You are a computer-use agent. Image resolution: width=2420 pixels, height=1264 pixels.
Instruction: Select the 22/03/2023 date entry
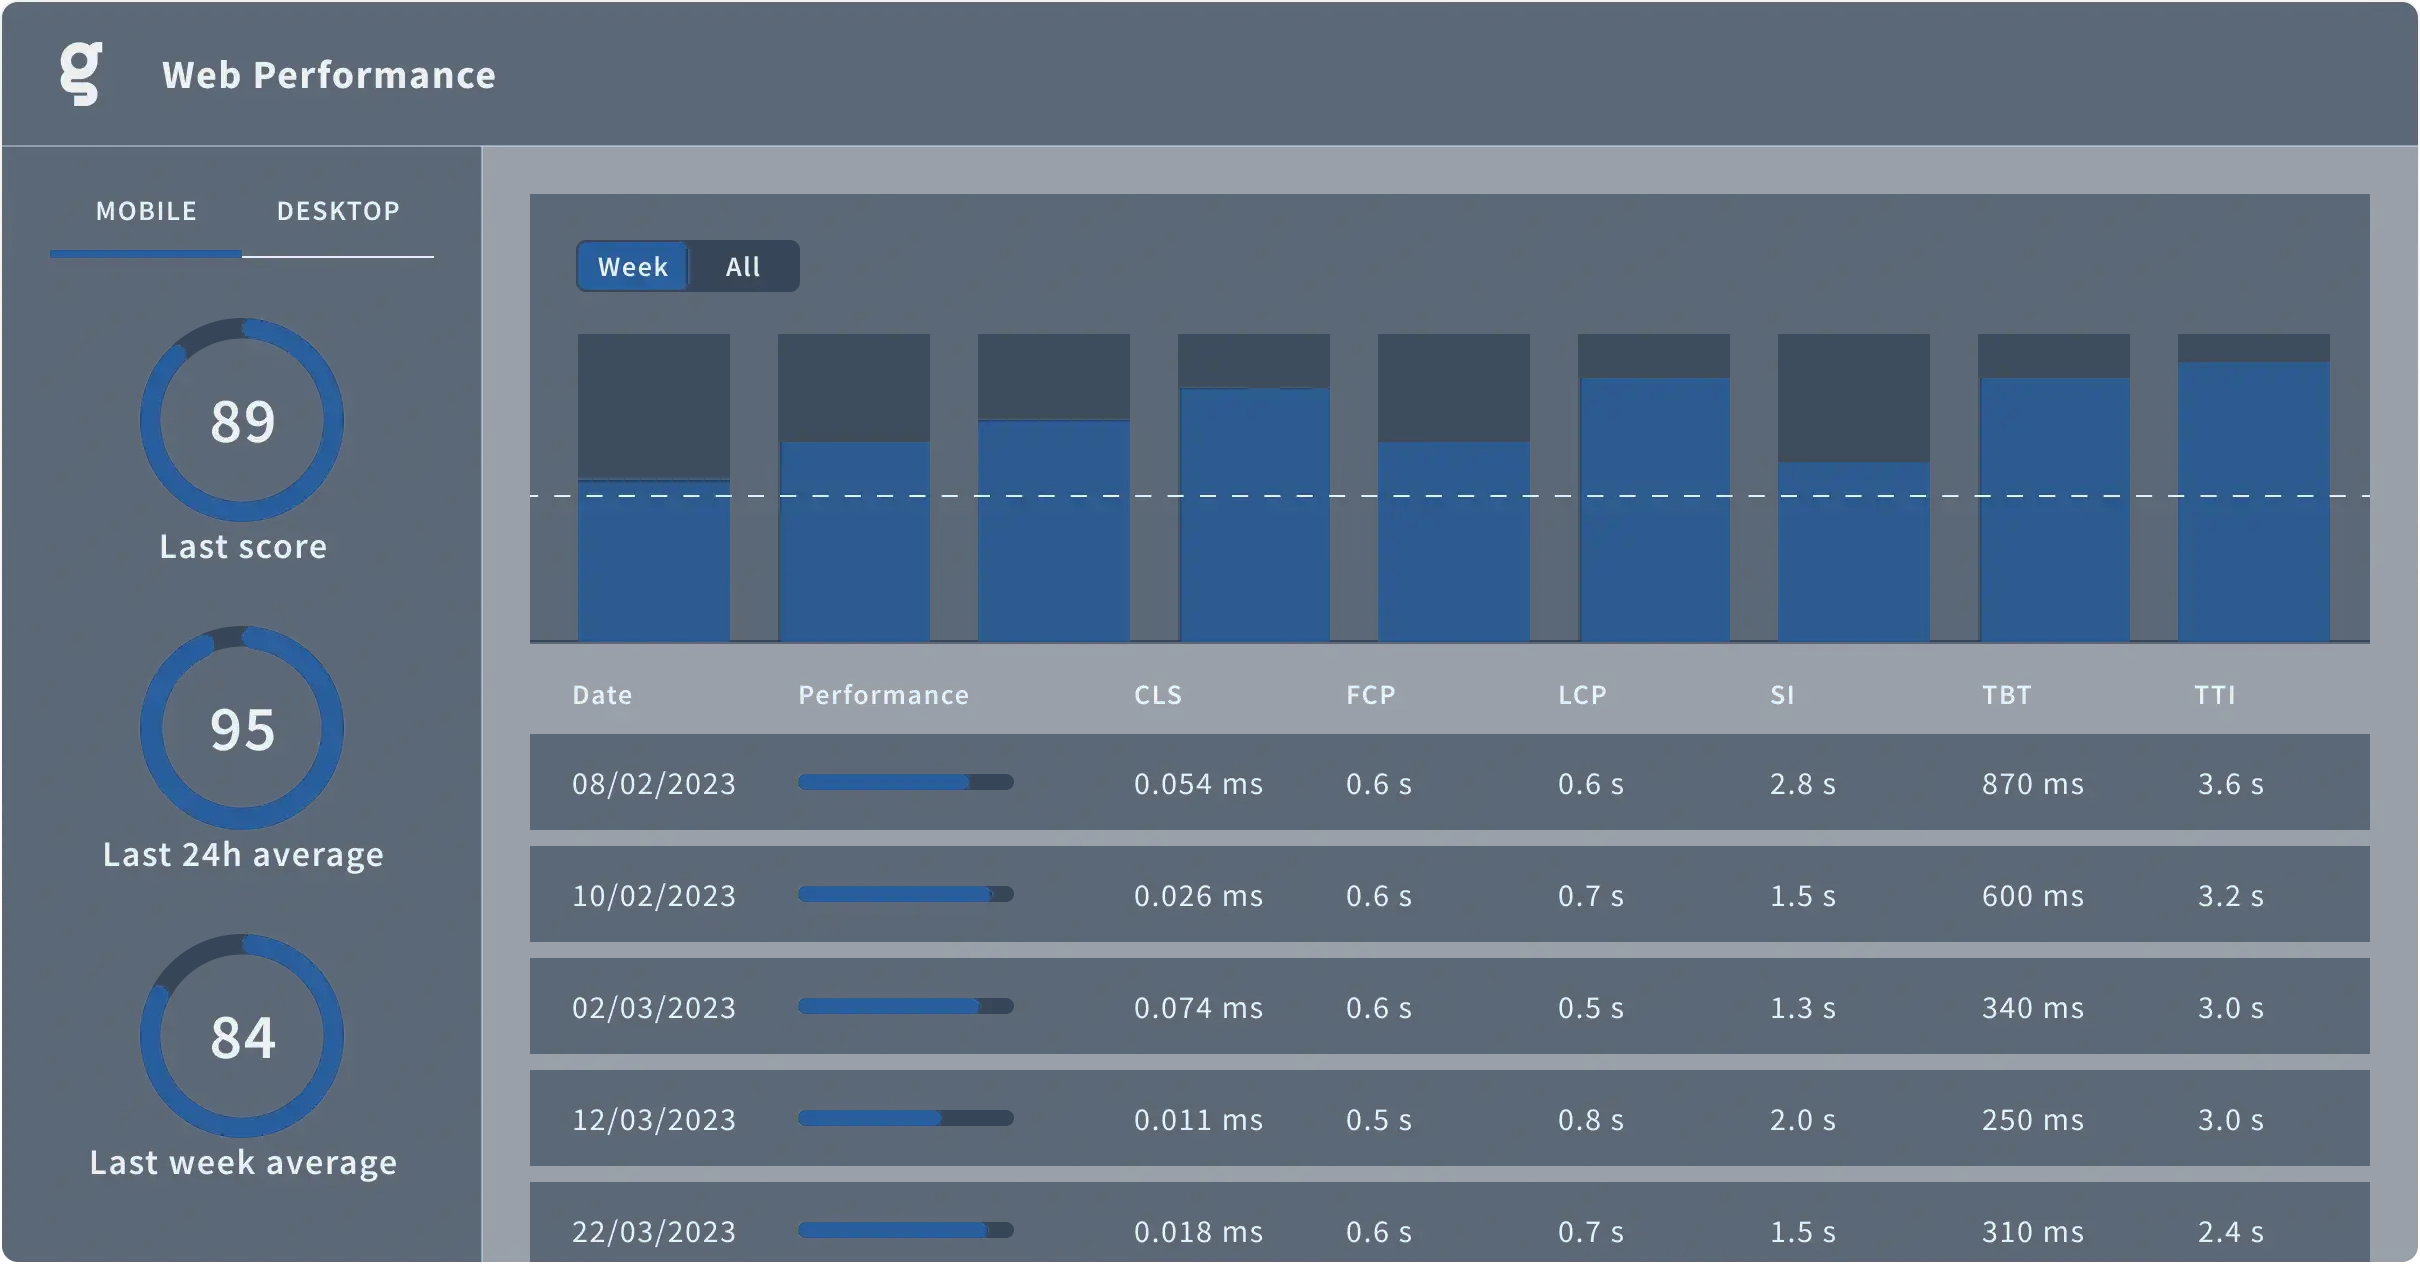pos(652,1232)
